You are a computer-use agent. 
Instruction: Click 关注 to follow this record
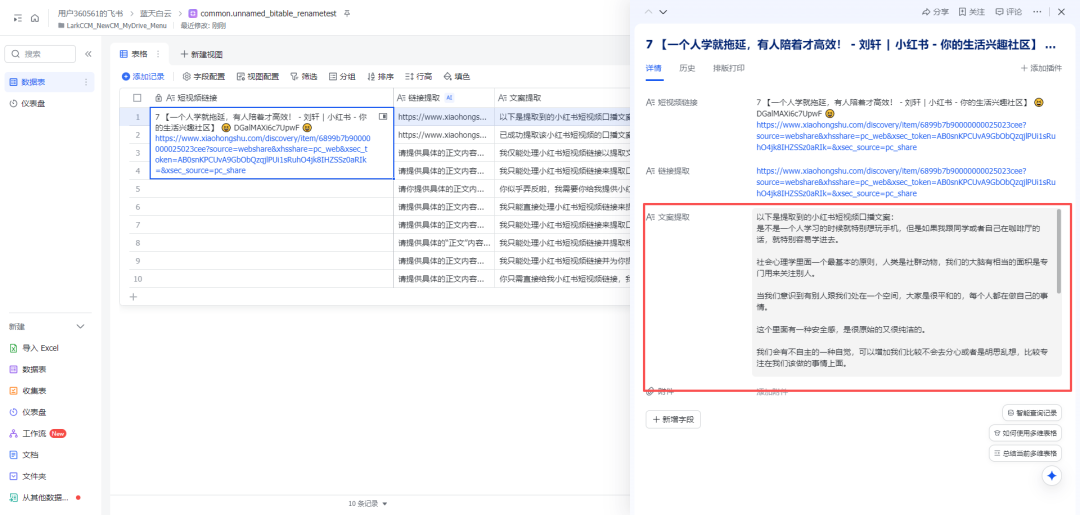[972, 12]
